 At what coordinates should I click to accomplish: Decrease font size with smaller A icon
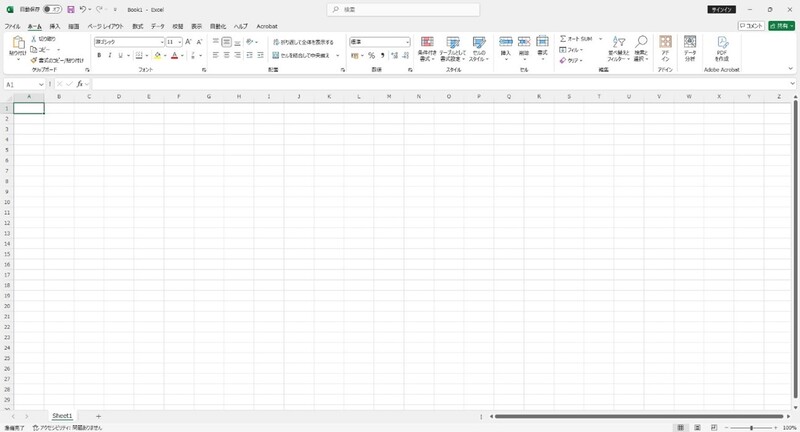(199, 42)
